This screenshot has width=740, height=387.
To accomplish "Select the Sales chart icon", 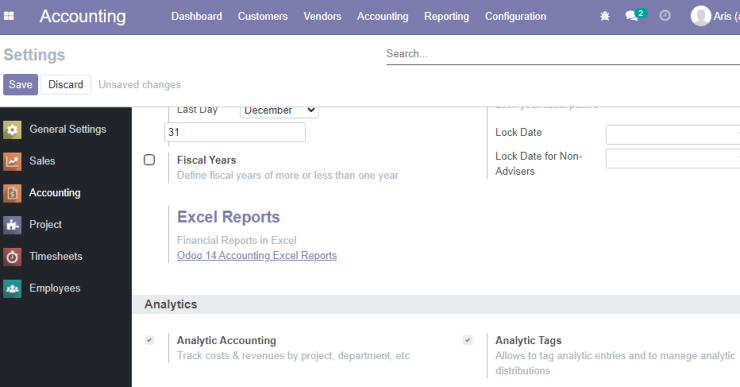I will click(12, 161).
